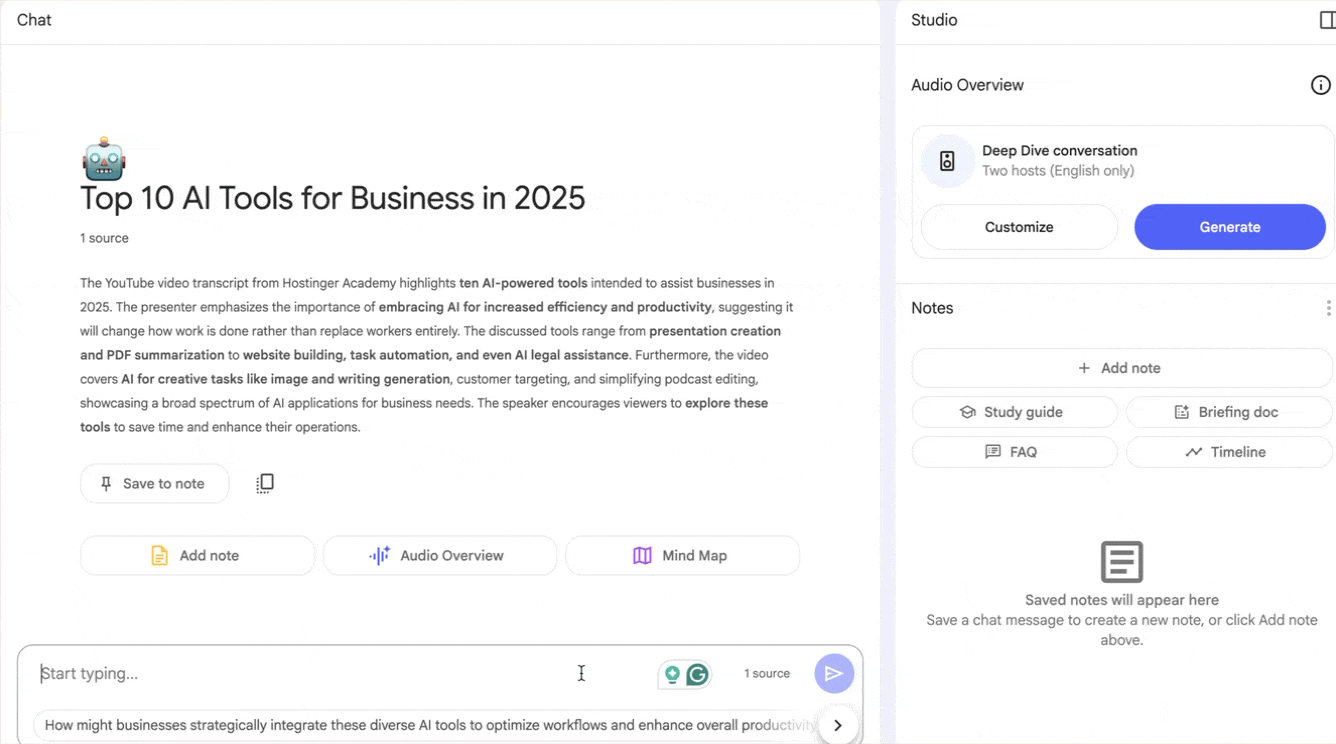Click the 1 source indicator in the input box

tap(767, 674)
